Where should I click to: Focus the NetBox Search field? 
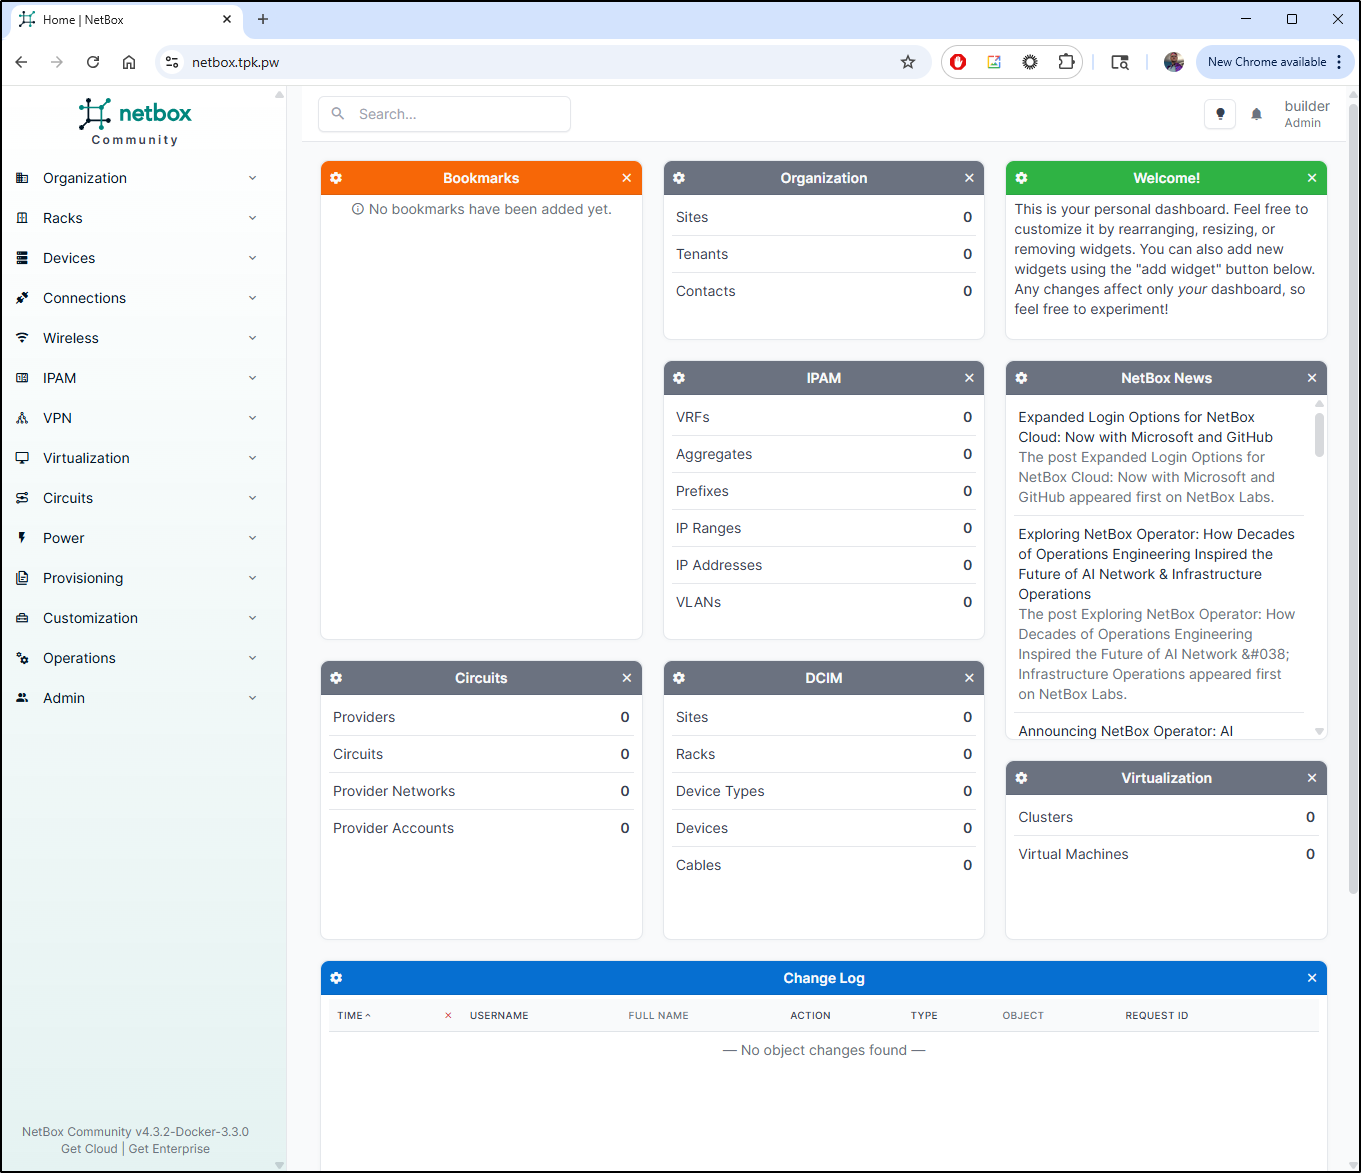(444, 114)
